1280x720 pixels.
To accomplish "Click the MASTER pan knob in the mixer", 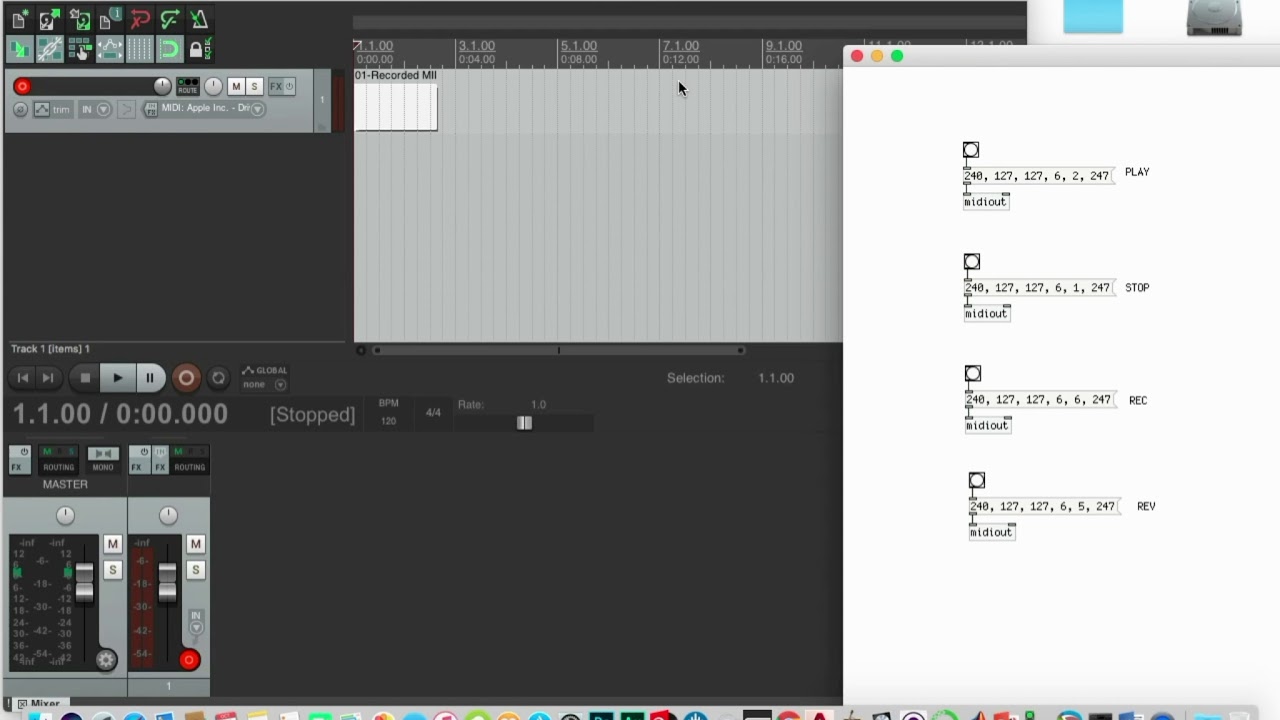I will (65, 515).
